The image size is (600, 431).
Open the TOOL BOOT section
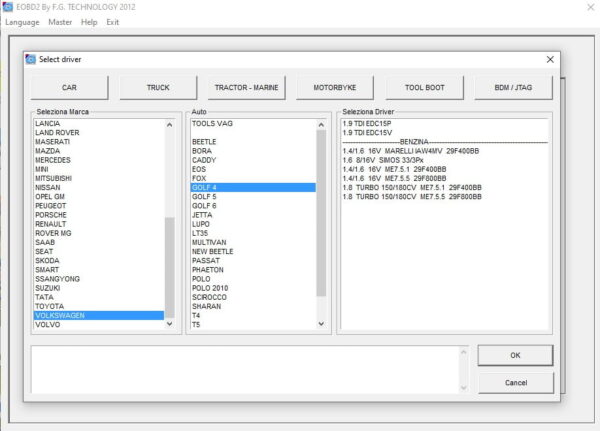point(425,88)
